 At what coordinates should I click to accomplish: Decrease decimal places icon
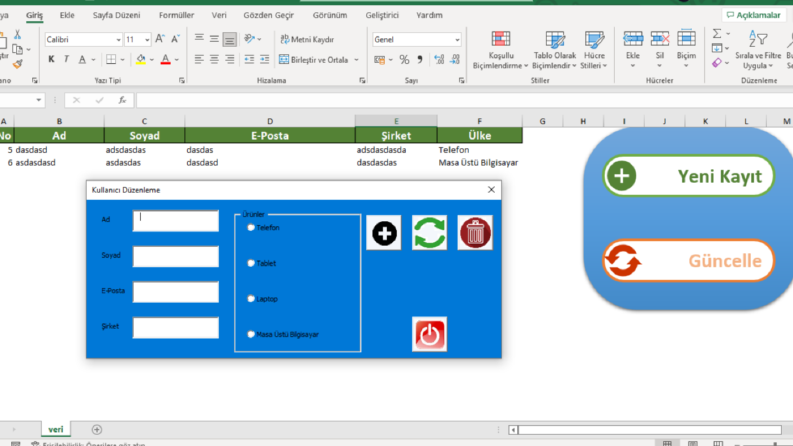(x=455, y=60)
